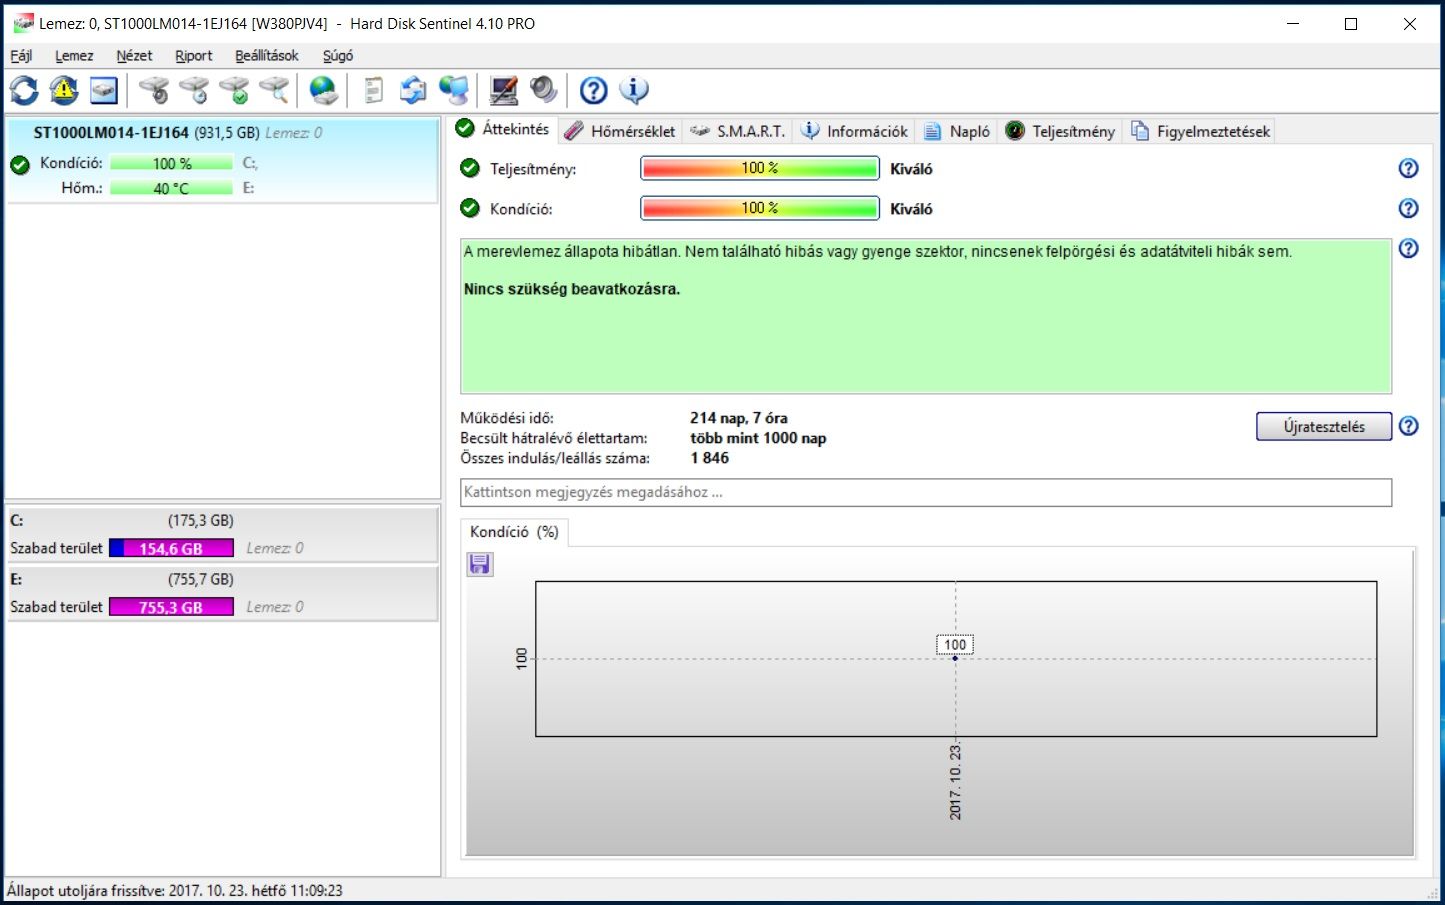Viewport: 1445px width, 905px height.
Task: Switch to the Hőmérséklet tab
Action: (620, 131)
